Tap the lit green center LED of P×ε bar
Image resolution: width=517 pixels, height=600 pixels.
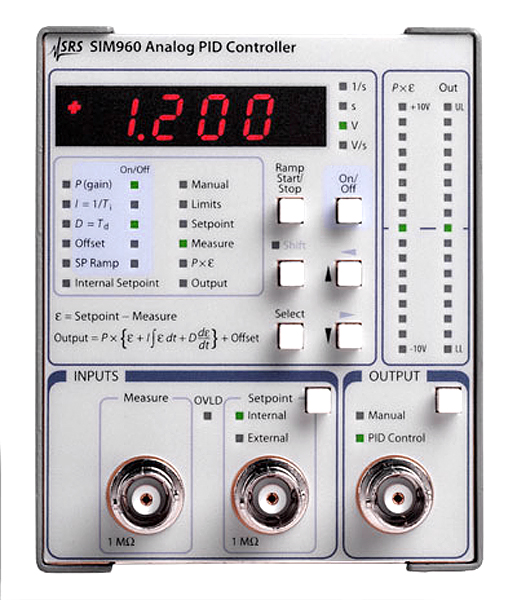402,228
